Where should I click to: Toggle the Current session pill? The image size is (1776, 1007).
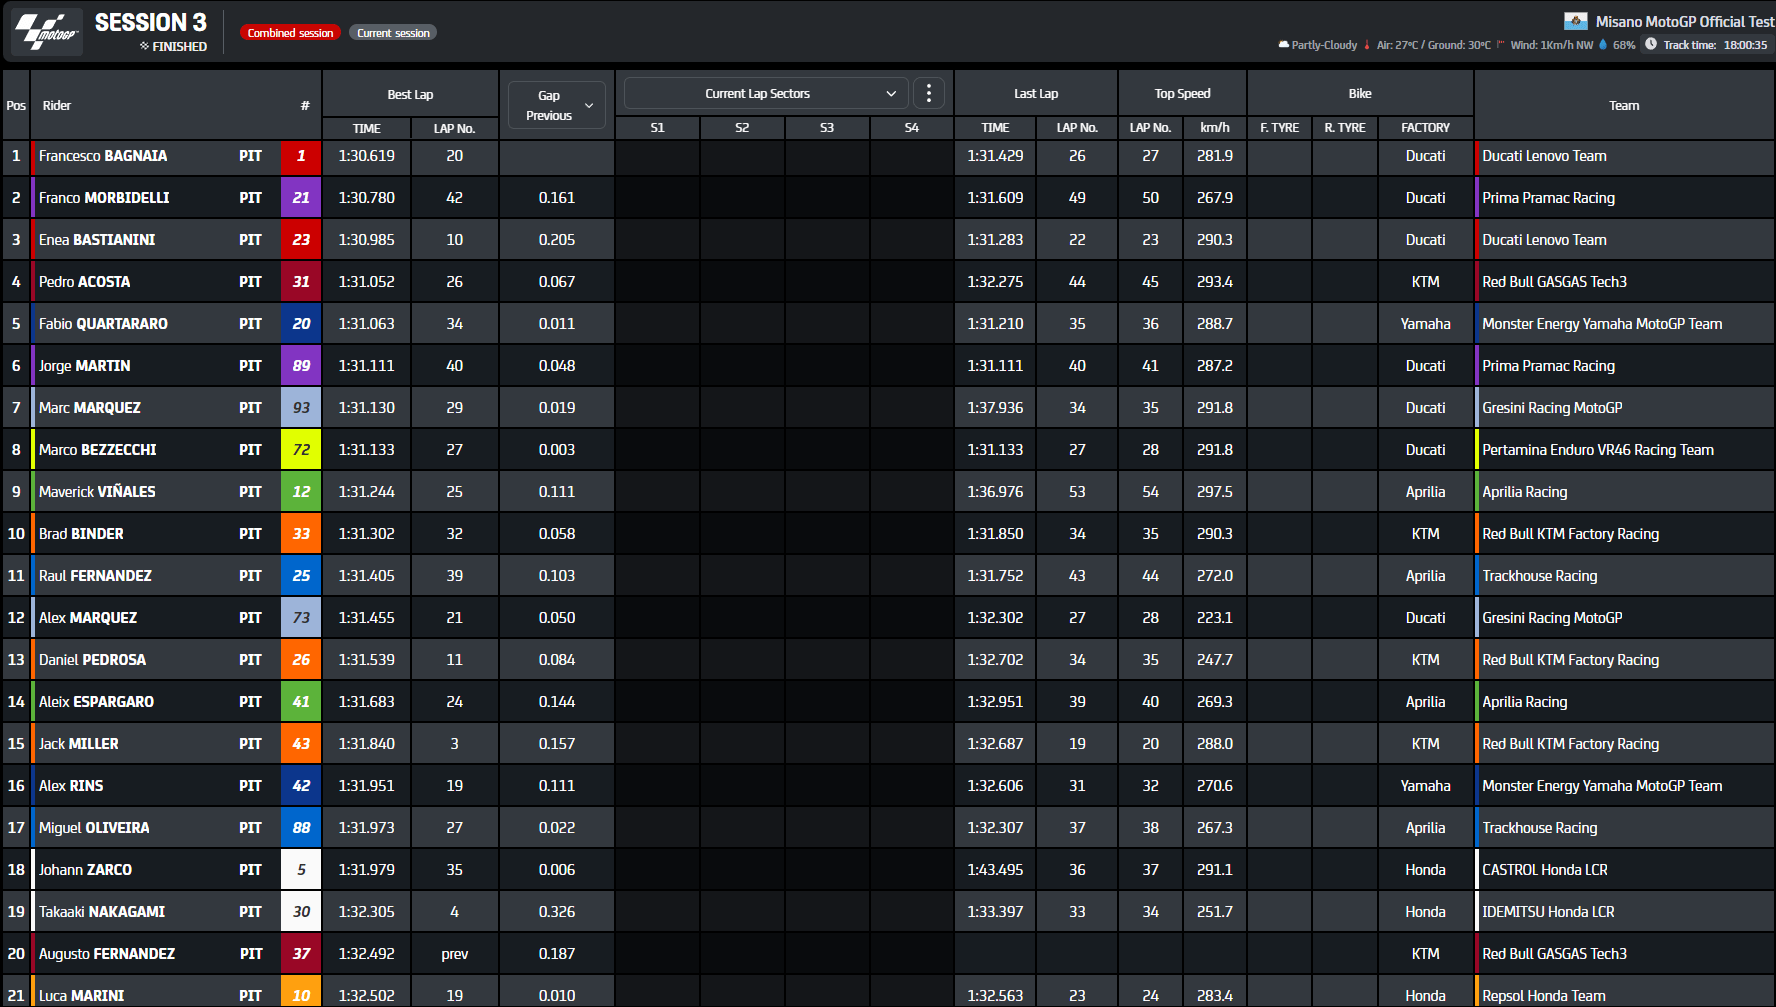coord(393,33)
